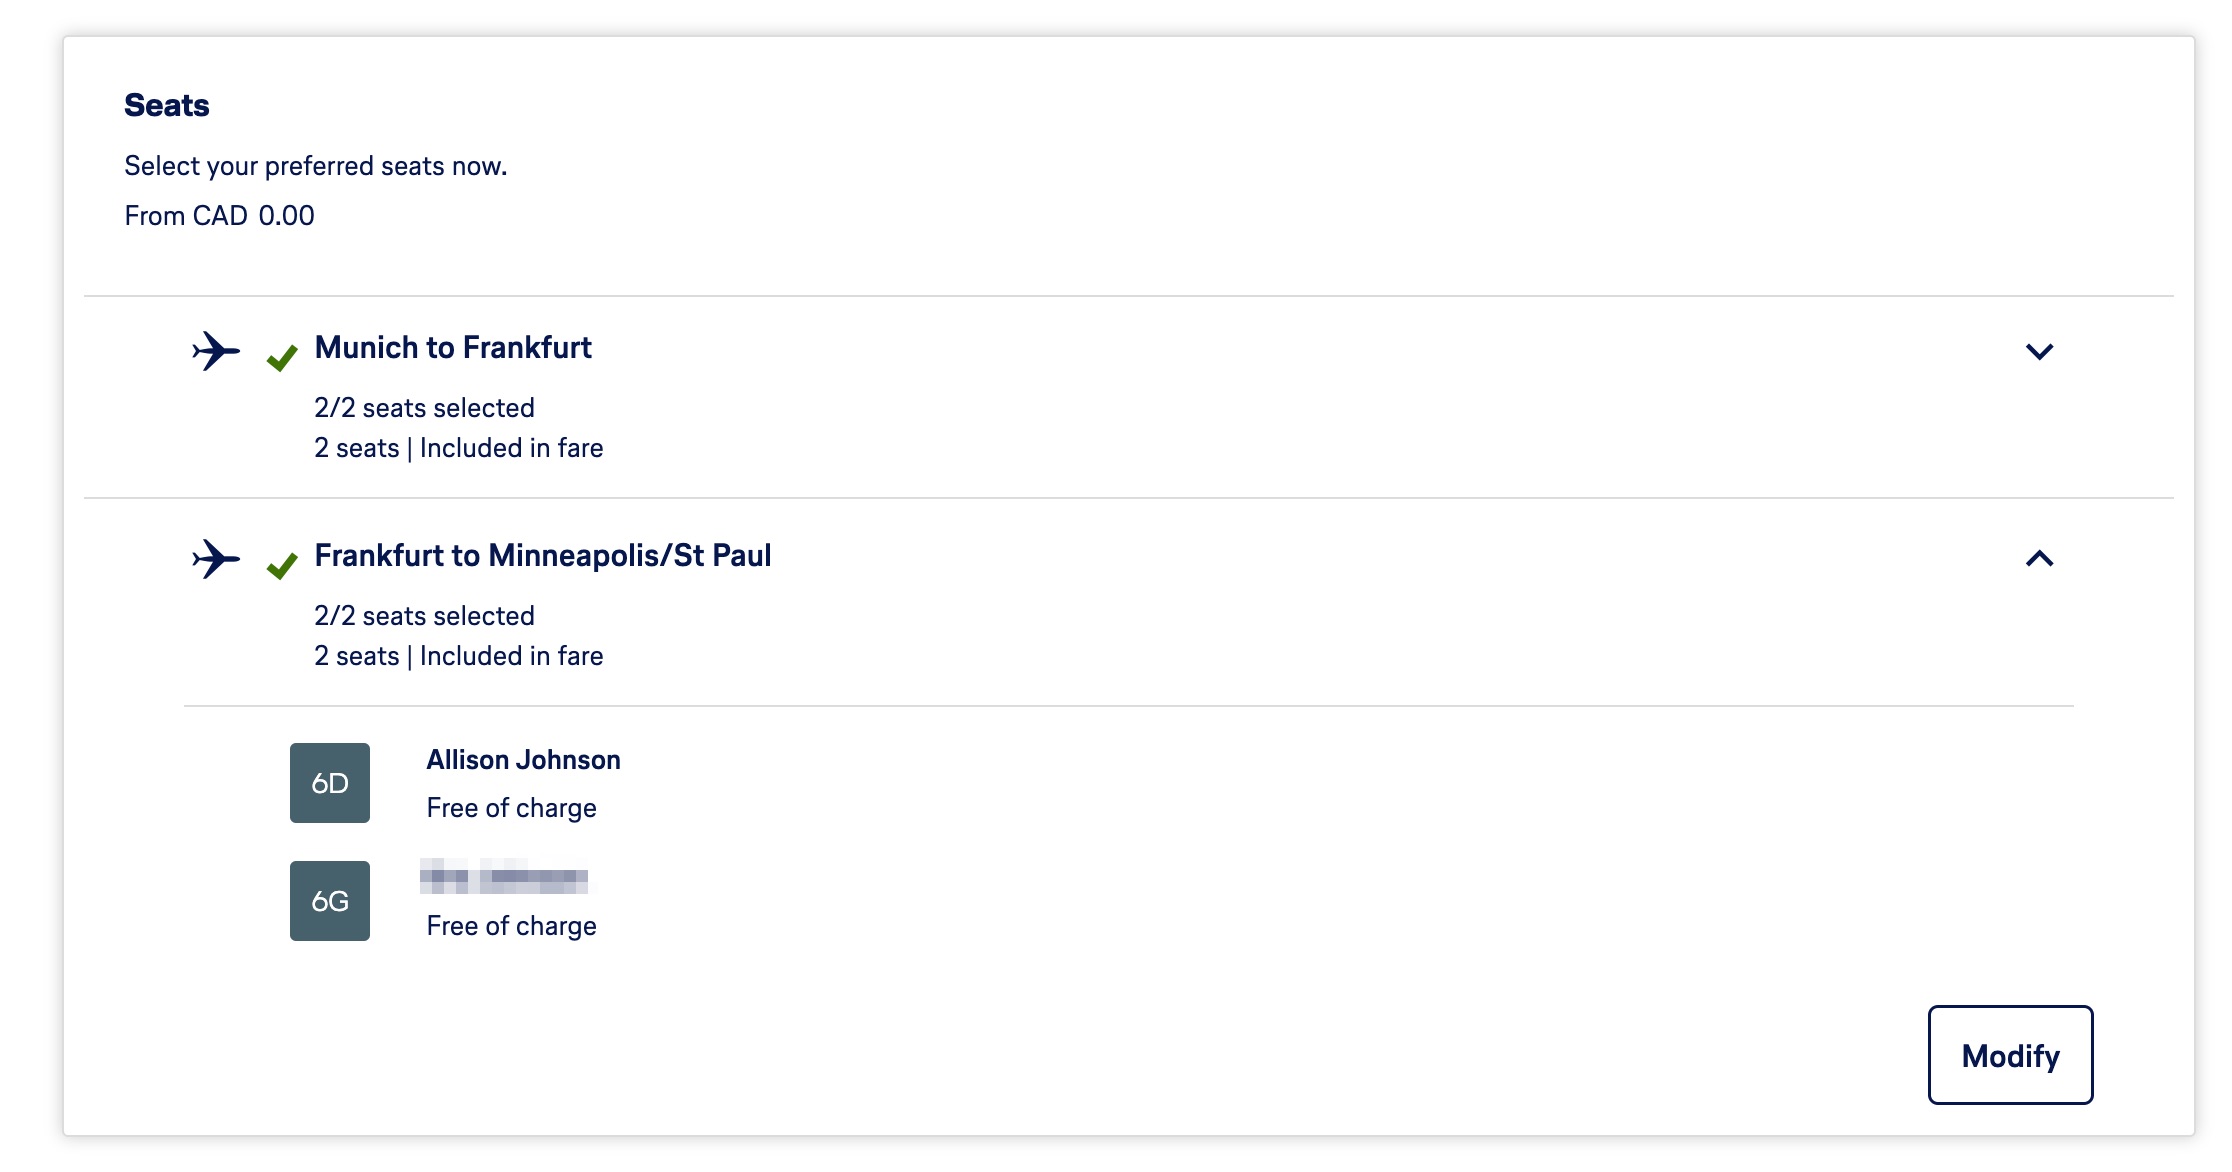The height and width of the screenshot is (1172, 2232).
Task: Click passenger name Allison Johnson
Action: pyautogui.click(x=523, y=760)
